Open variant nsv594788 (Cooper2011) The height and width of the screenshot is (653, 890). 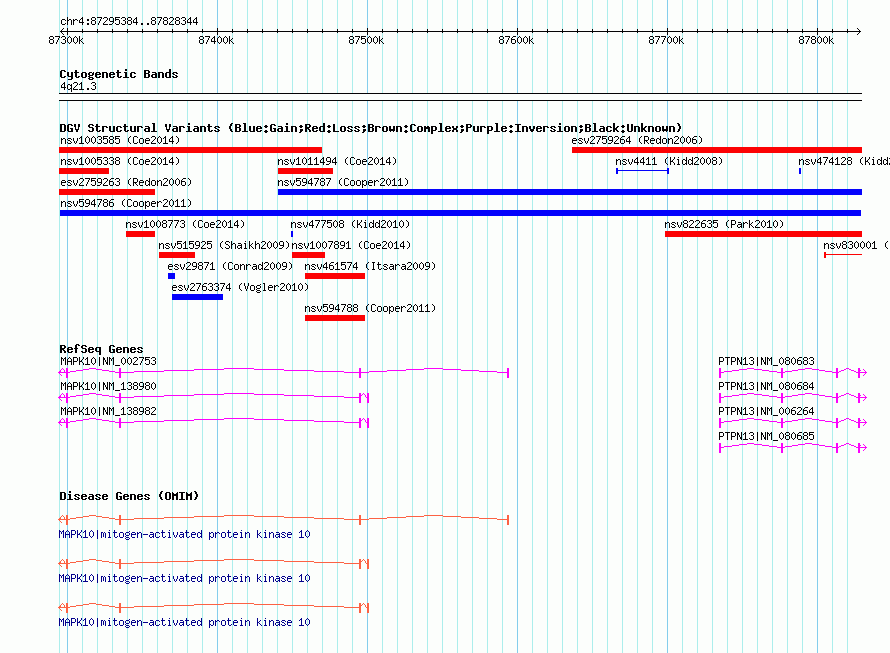[x=370, y=308]
